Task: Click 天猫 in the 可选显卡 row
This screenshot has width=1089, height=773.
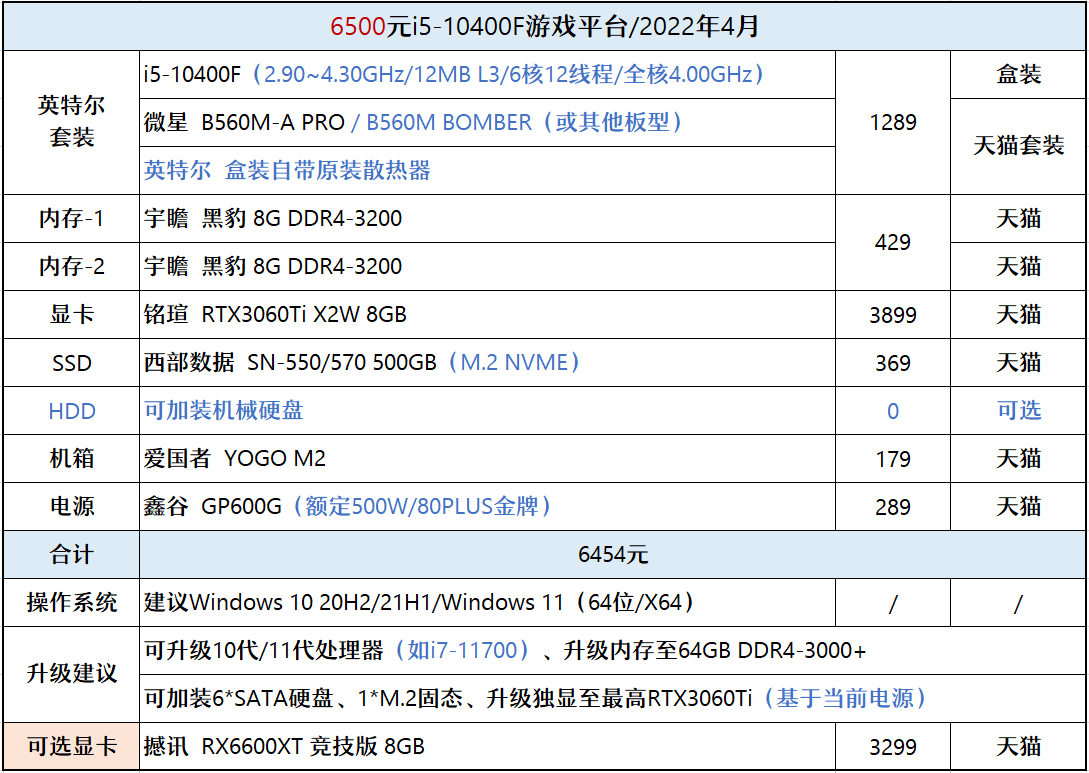Action: (1018, 747)
